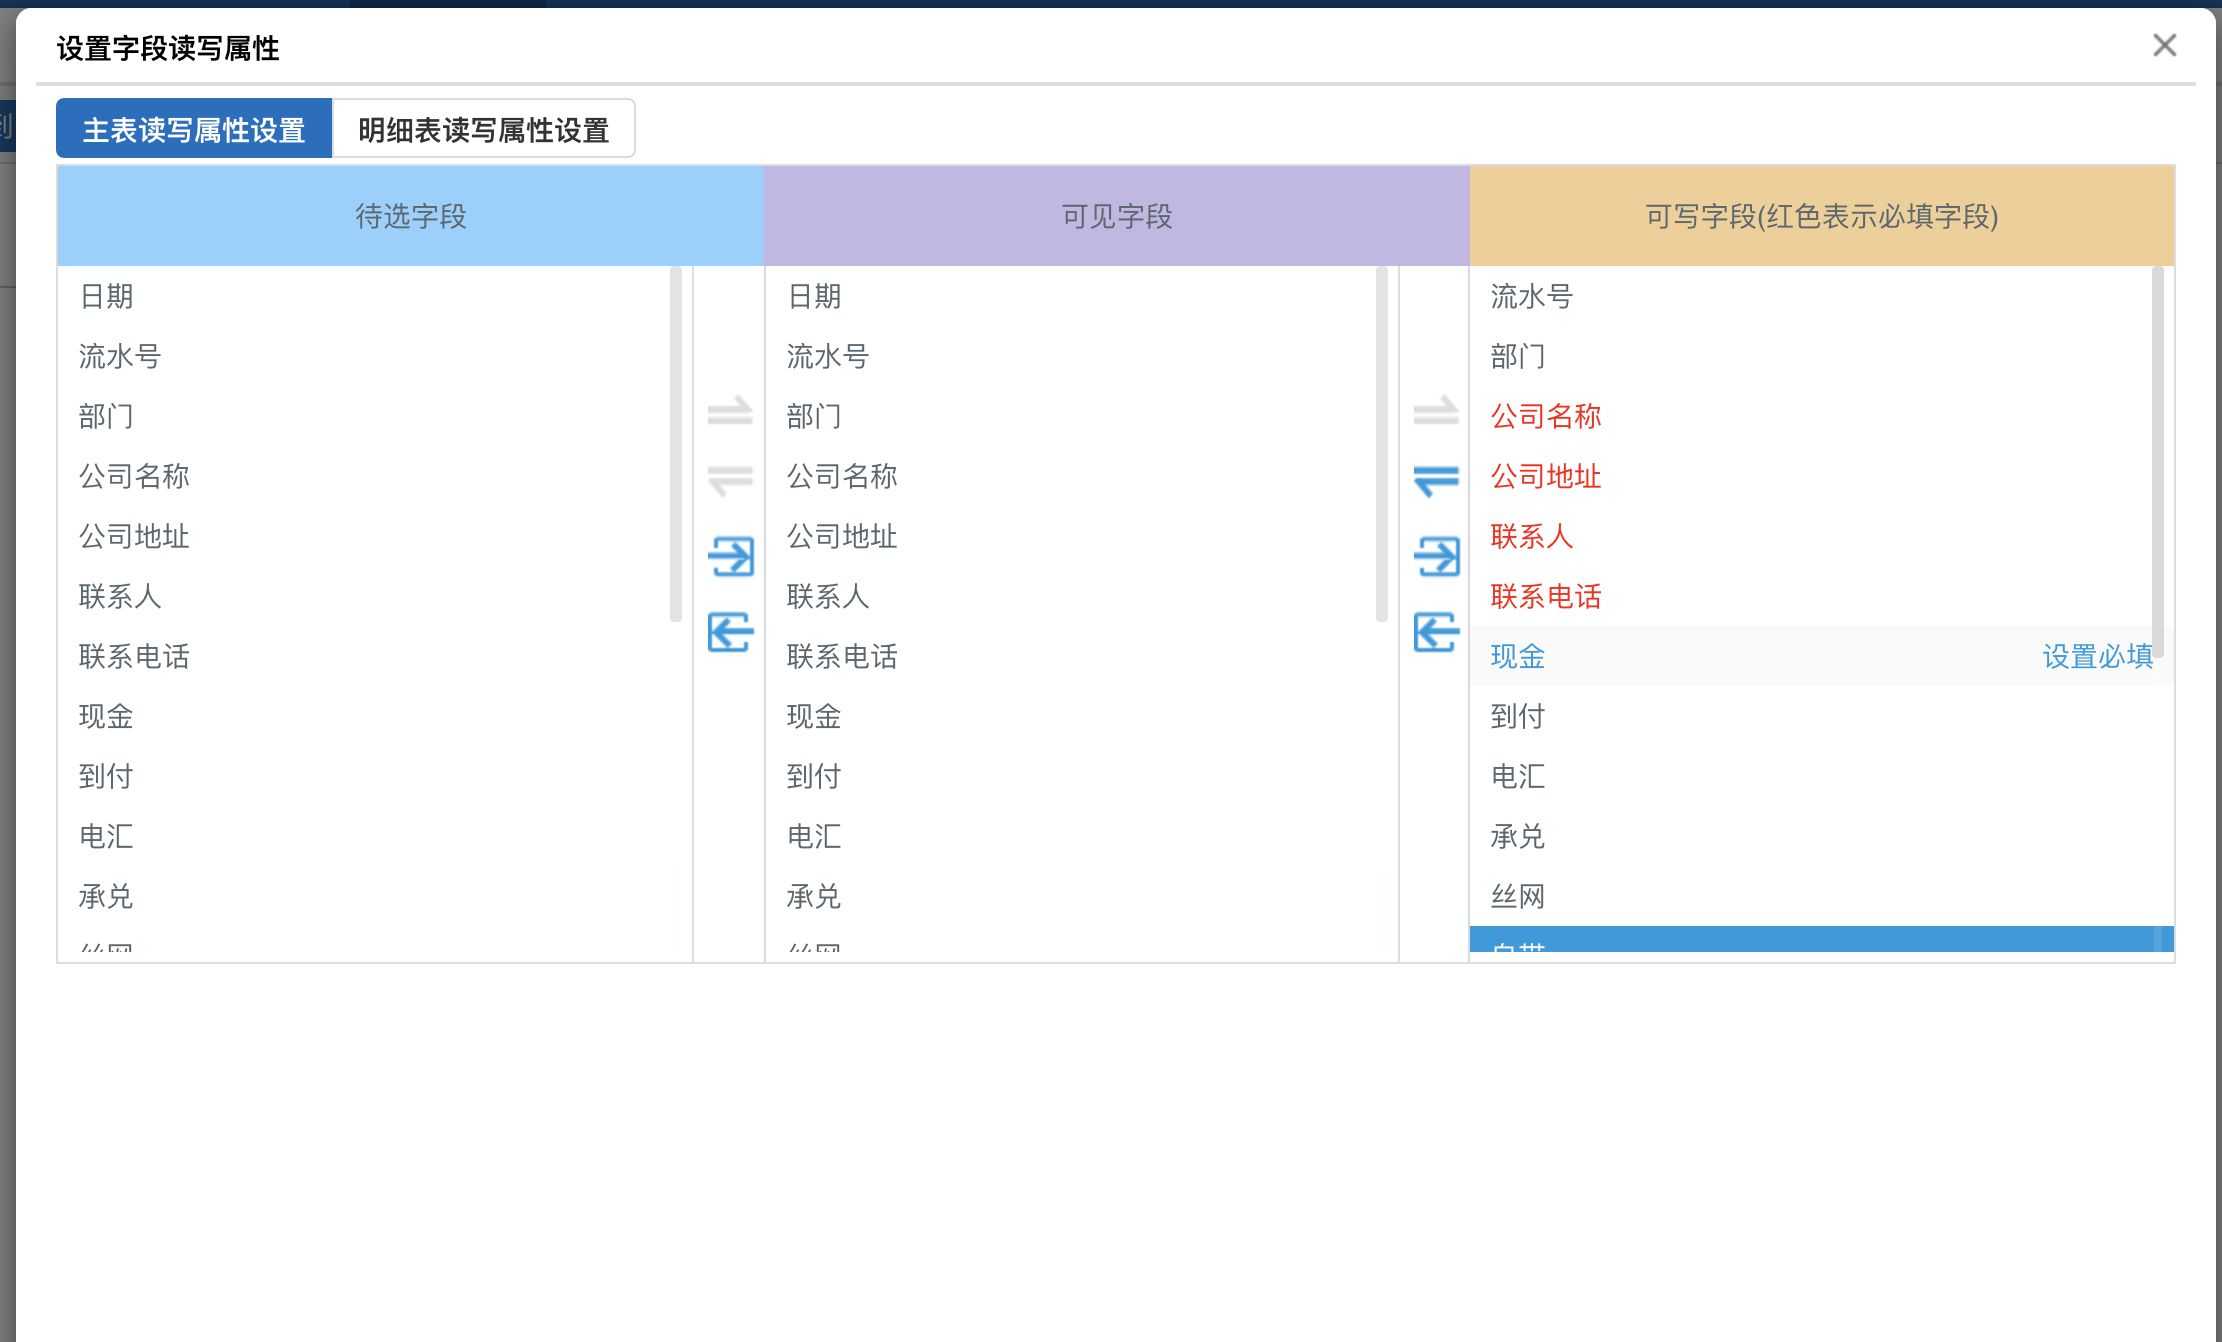Click the 可见字段 list scrollbar
The width and height of the screenshot is (2222, 1342).
click(1382, 444)
